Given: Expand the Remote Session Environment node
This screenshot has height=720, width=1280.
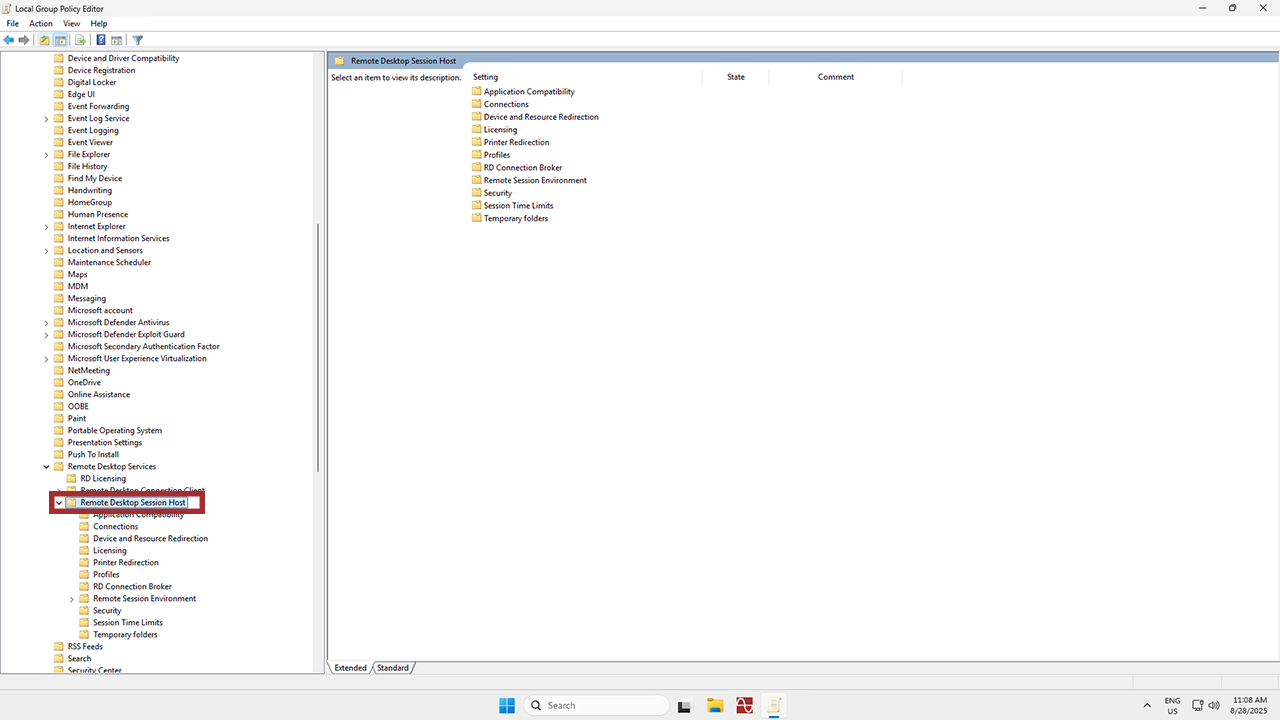Looking at the screenshot, I should pos(72,599).
